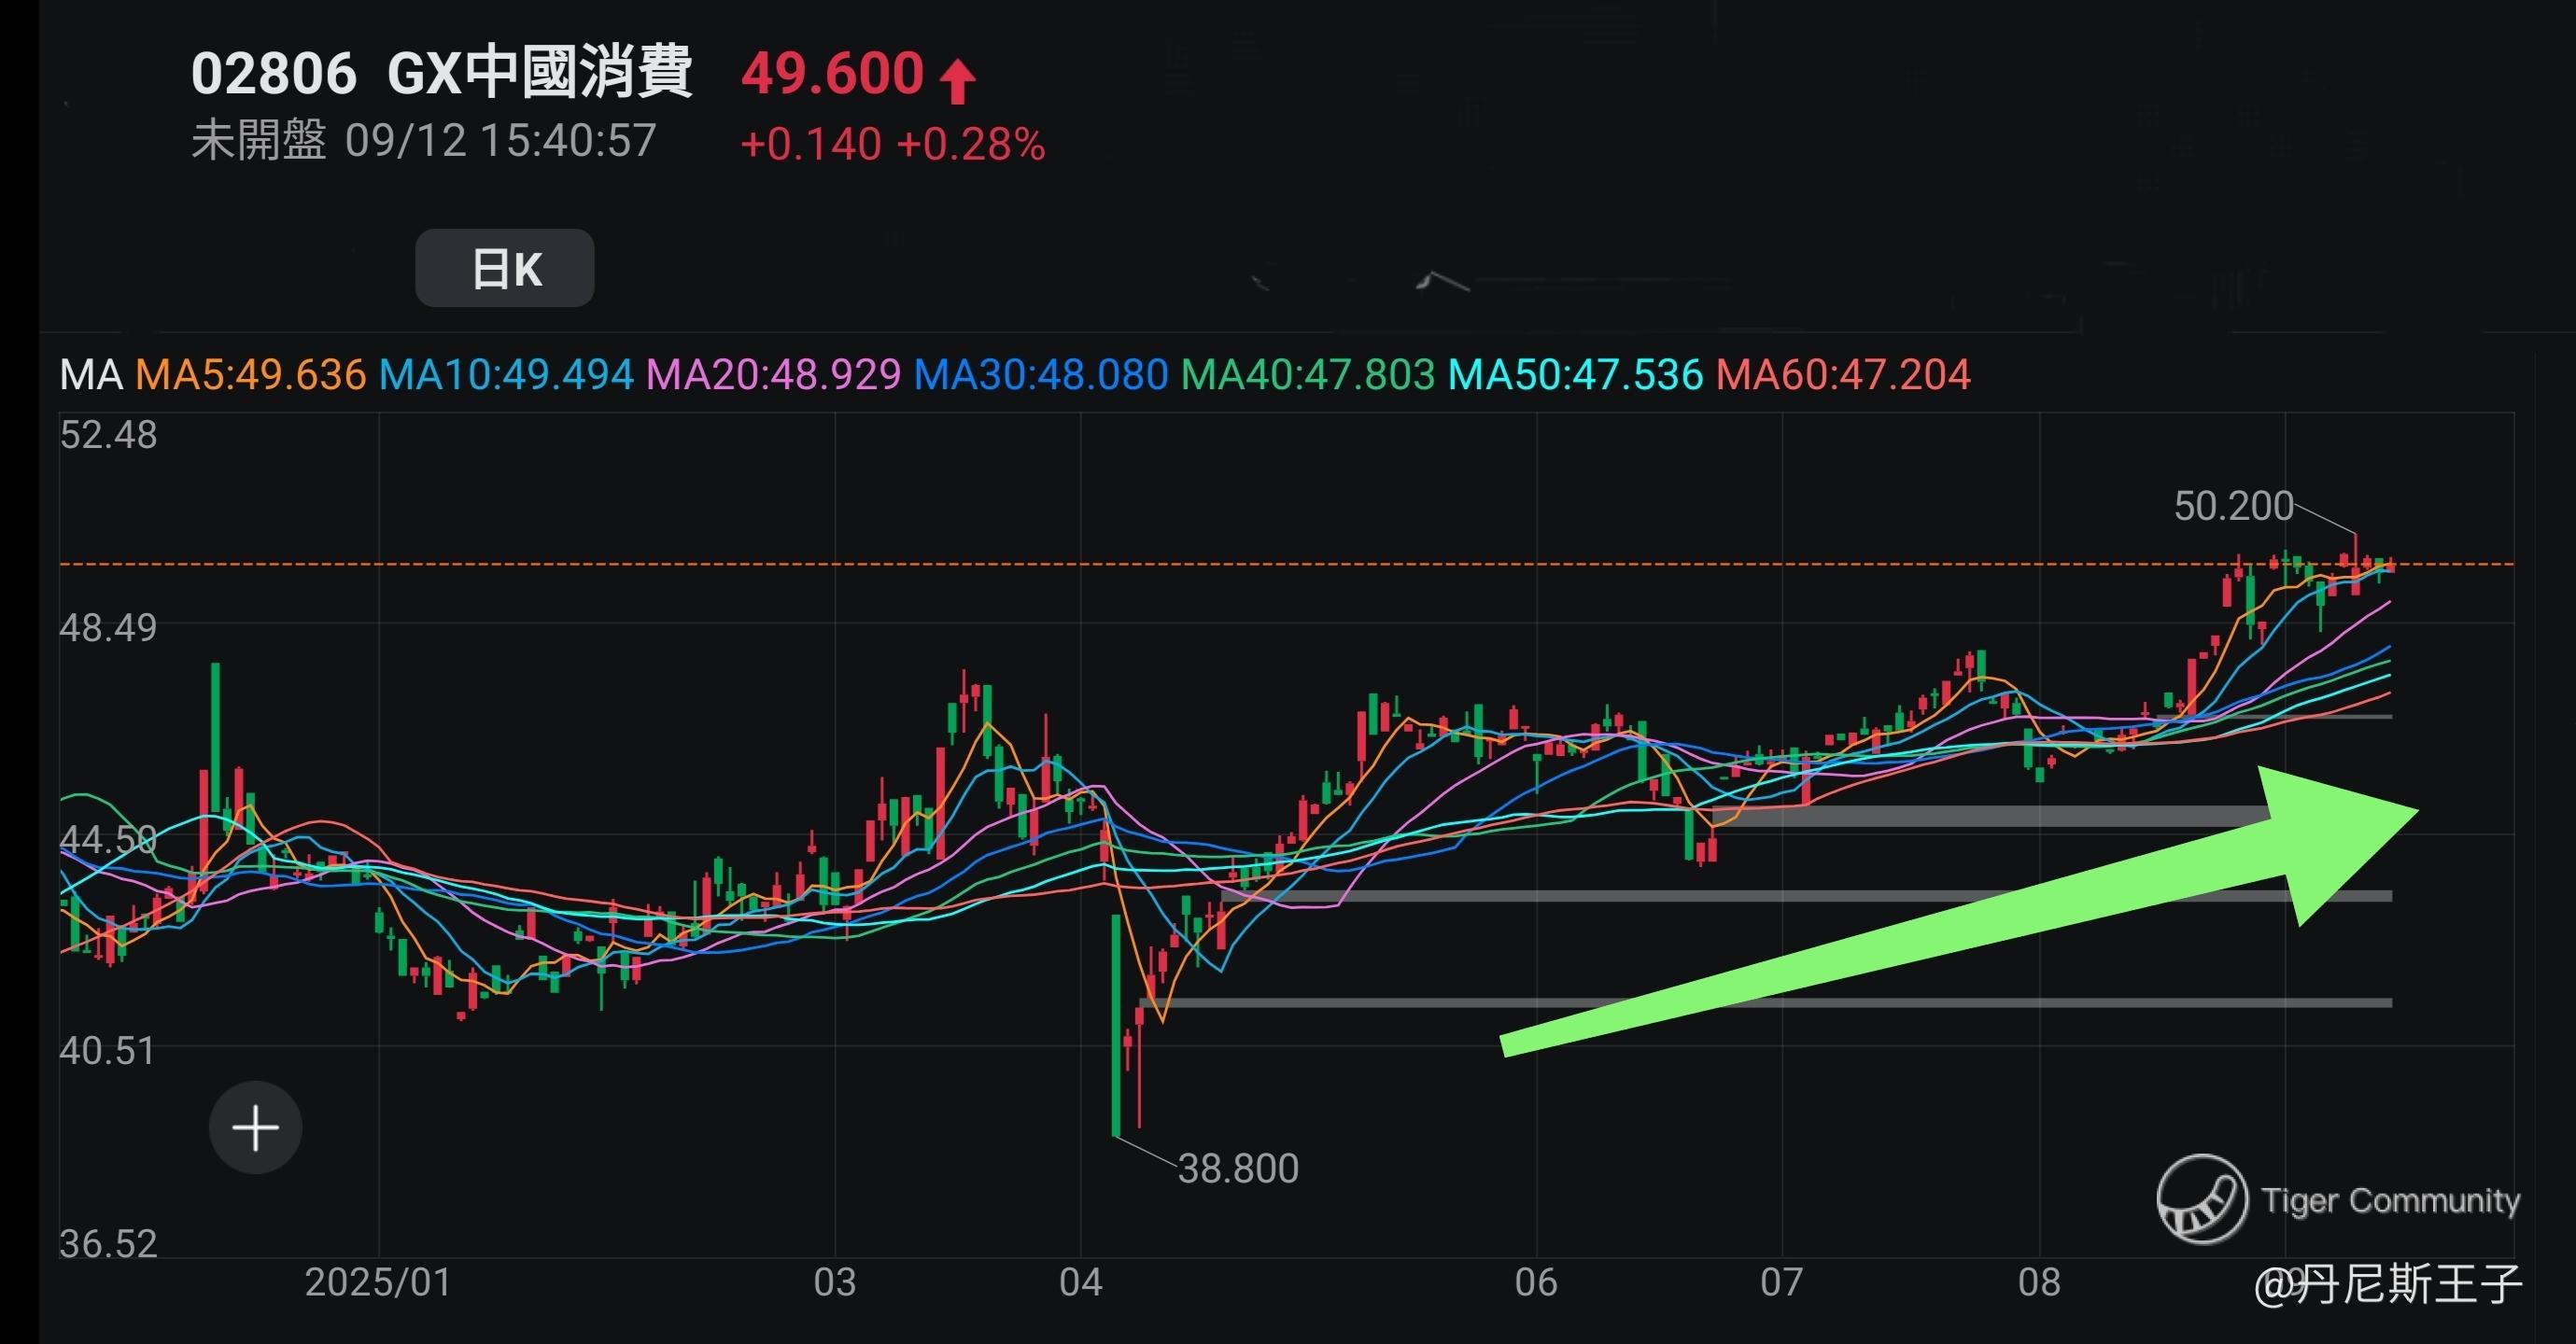Click the 2025/01 date axis label
This screenshot has height=1344, width=2576.
(378, 1282)
